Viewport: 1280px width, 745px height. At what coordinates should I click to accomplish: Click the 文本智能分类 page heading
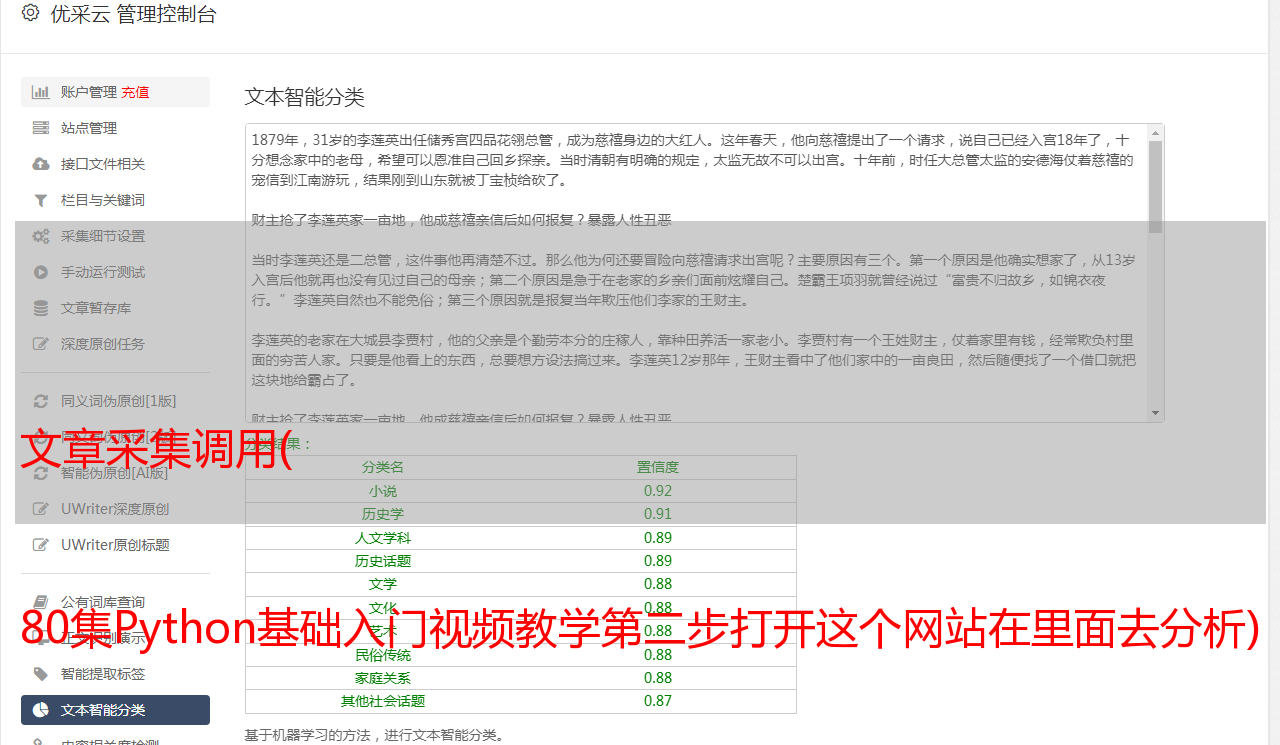coord(305,97)
